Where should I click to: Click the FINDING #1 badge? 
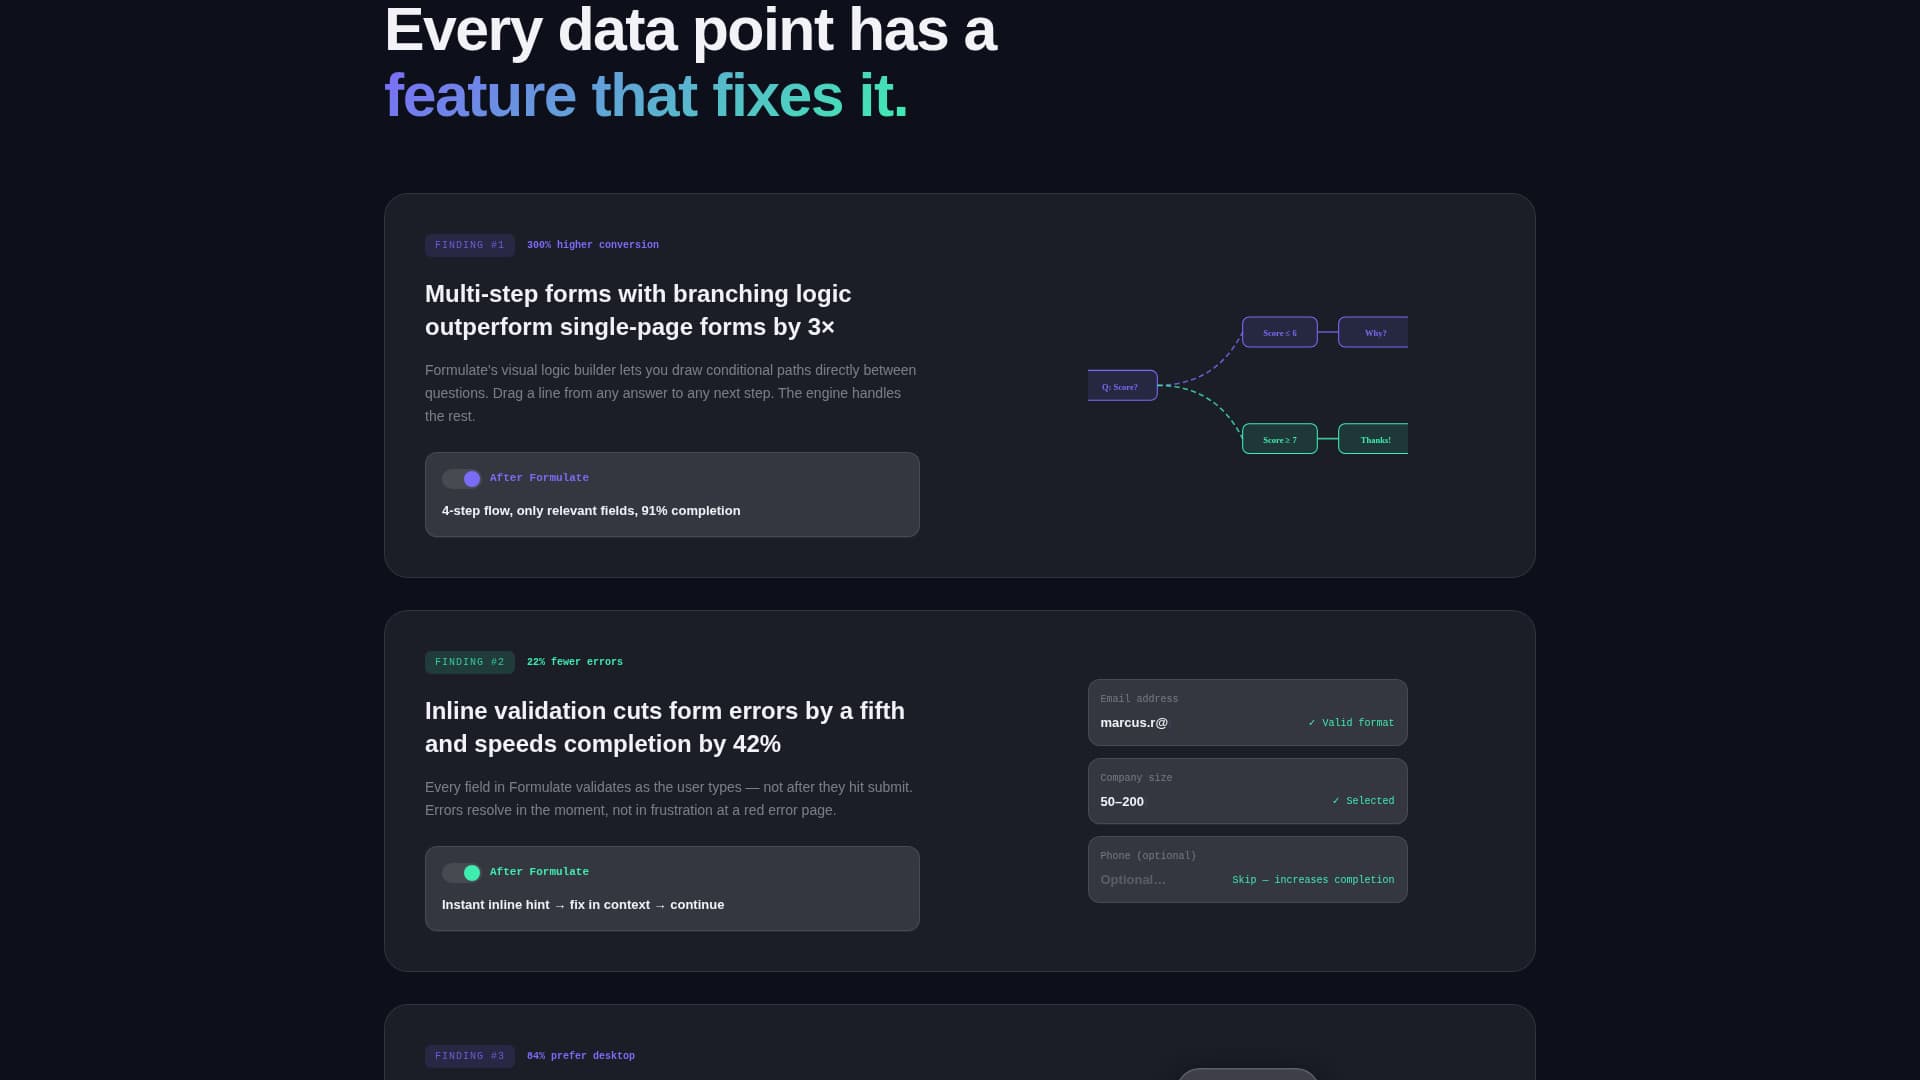469,245
